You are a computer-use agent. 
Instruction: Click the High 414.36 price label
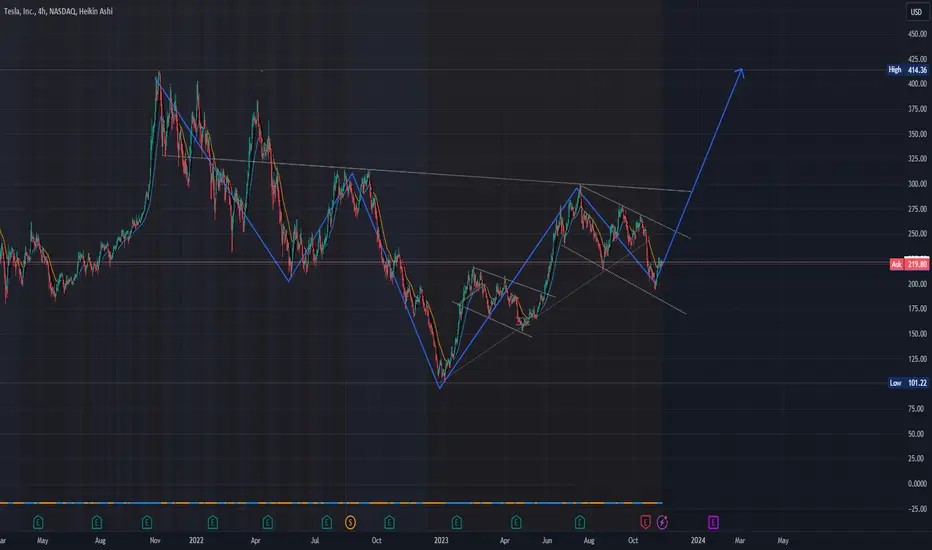pos(908,70)
